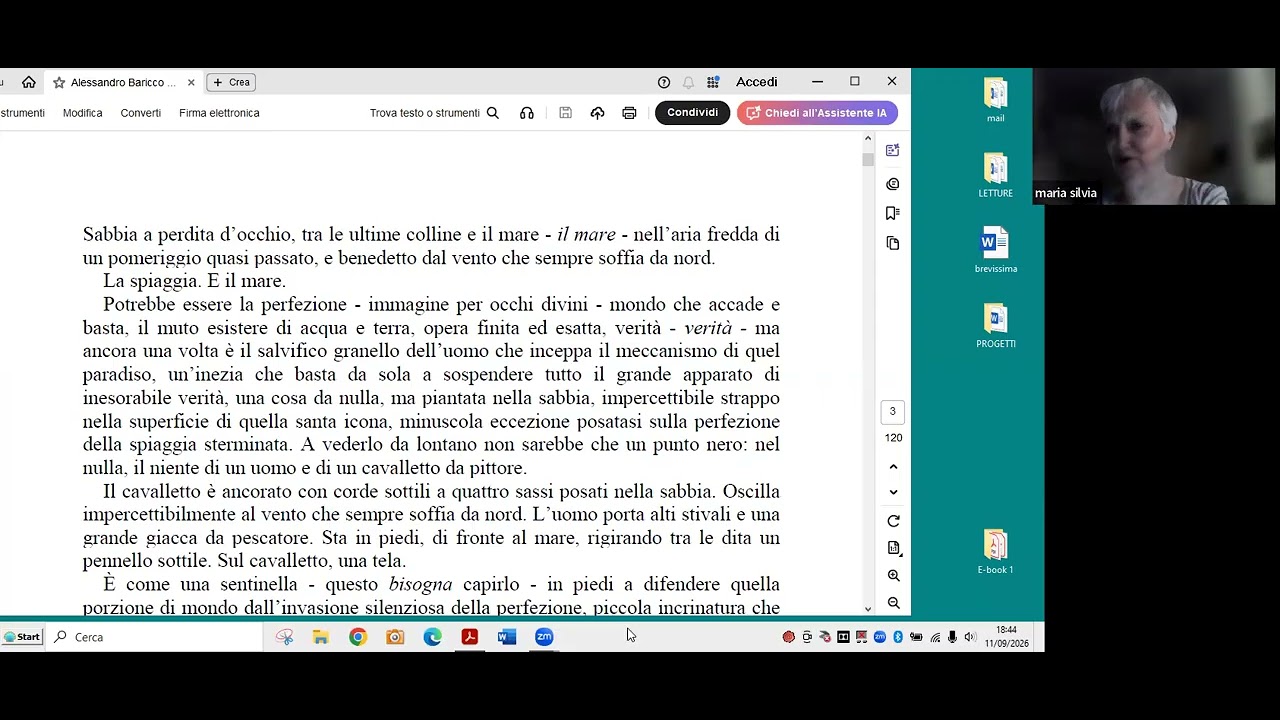
Task: Open the bookmarks panel in right rail
Action: 893,213
